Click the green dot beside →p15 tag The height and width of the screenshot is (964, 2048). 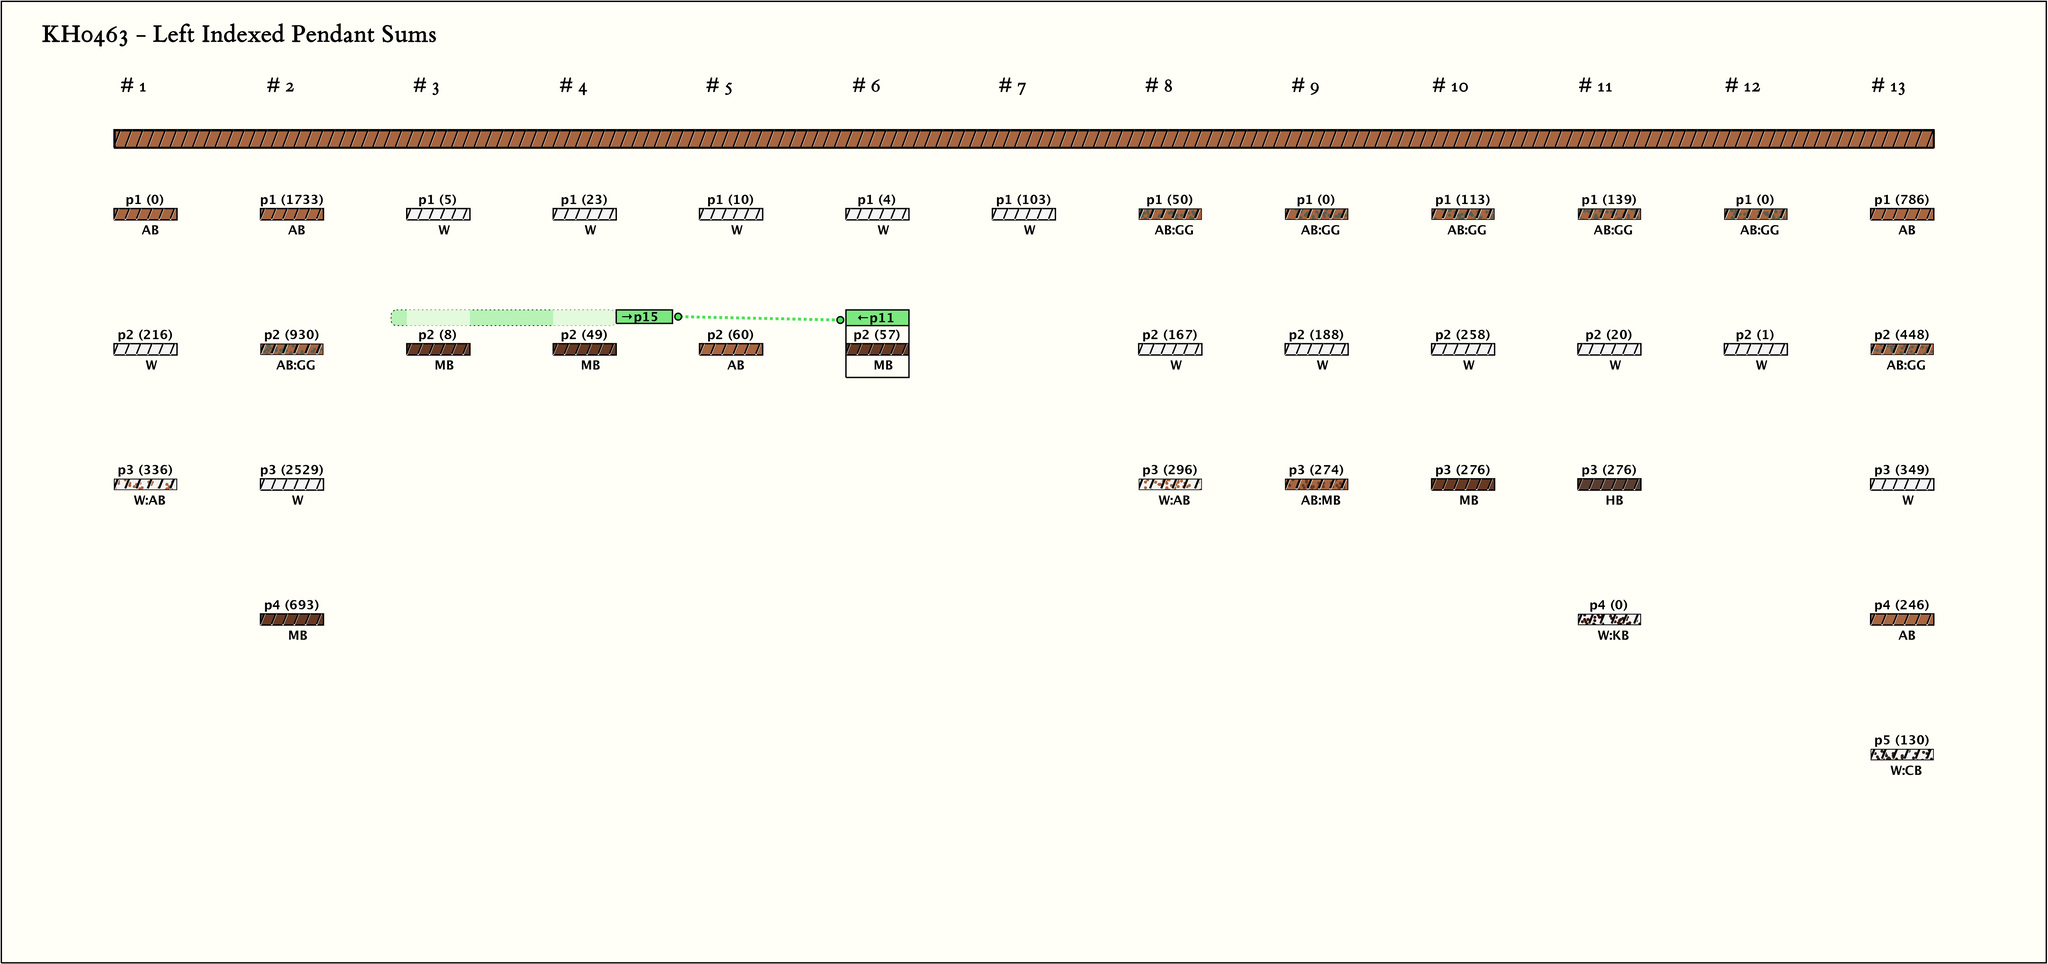click(678, 317)
